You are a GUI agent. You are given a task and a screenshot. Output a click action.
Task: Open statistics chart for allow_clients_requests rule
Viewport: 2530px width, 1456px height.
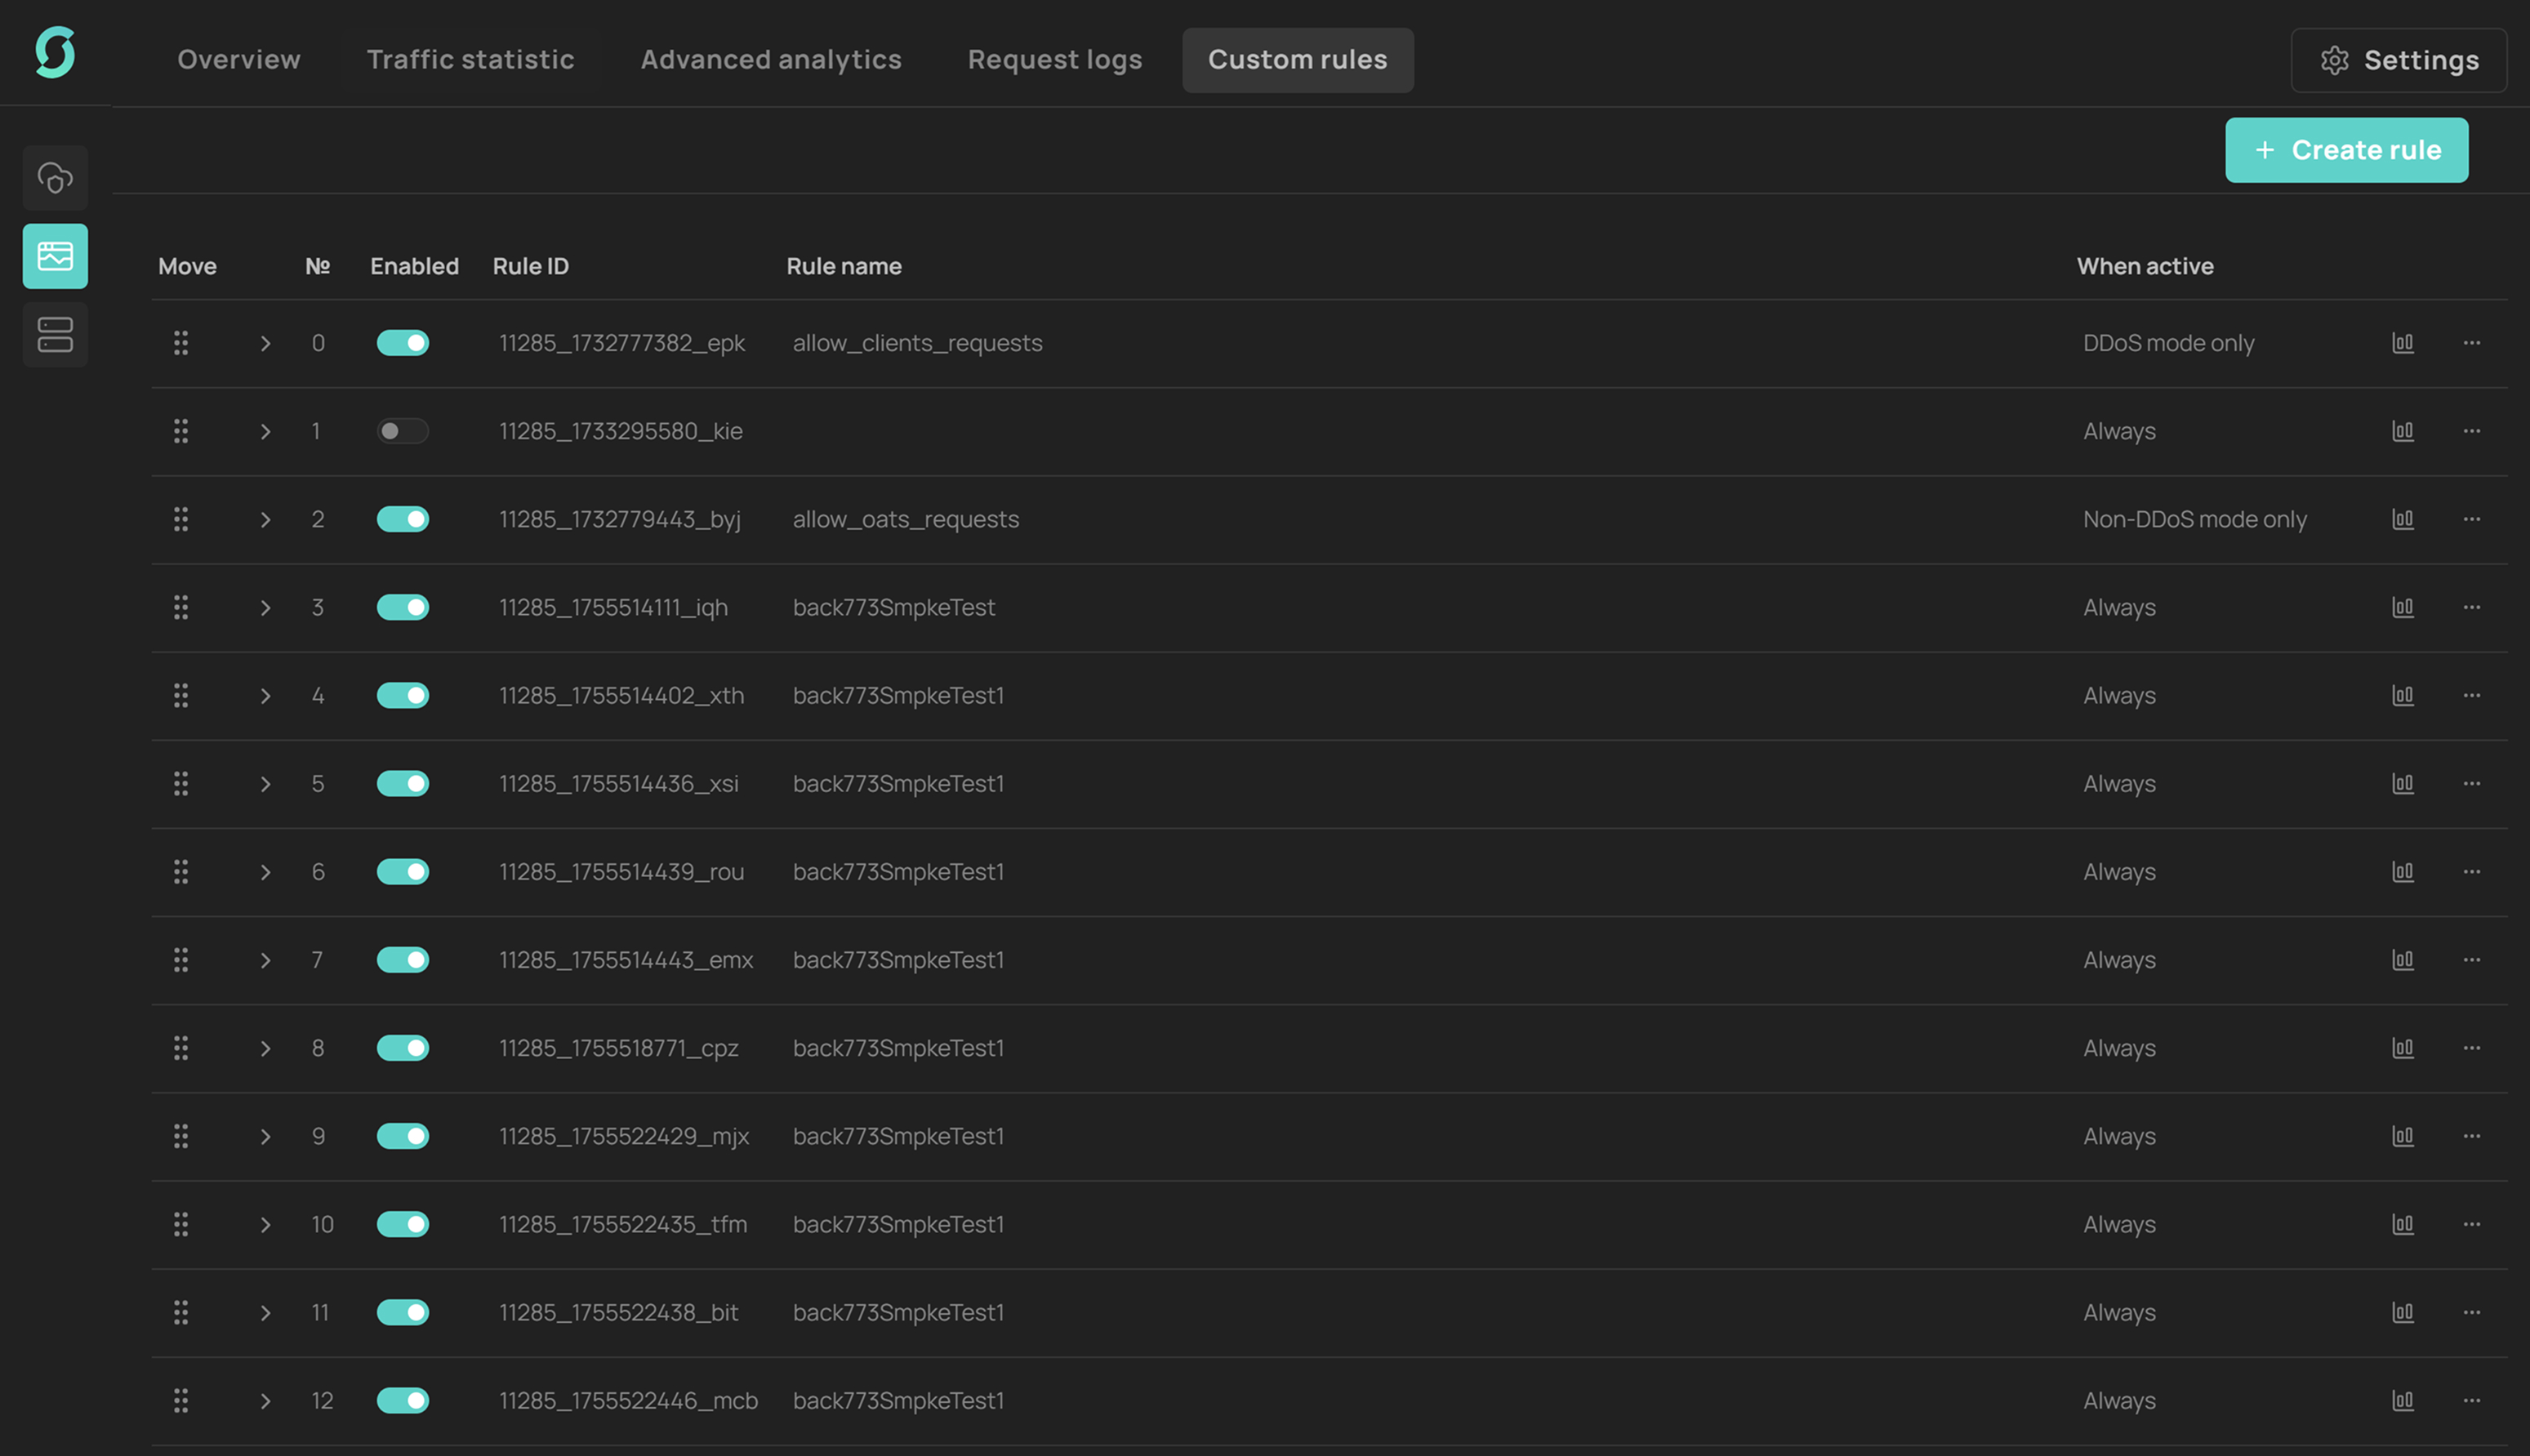[2402, 343]
